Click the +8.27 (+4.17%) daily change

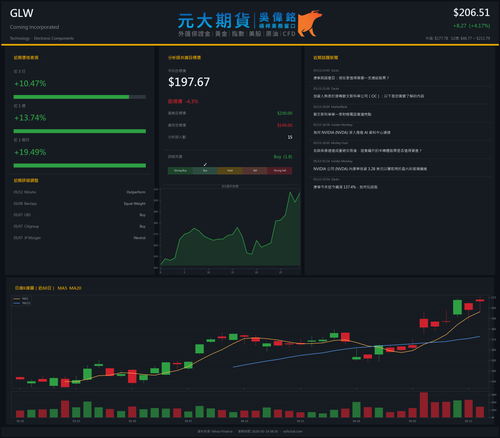pyautogui.click(x=471, y=26)
